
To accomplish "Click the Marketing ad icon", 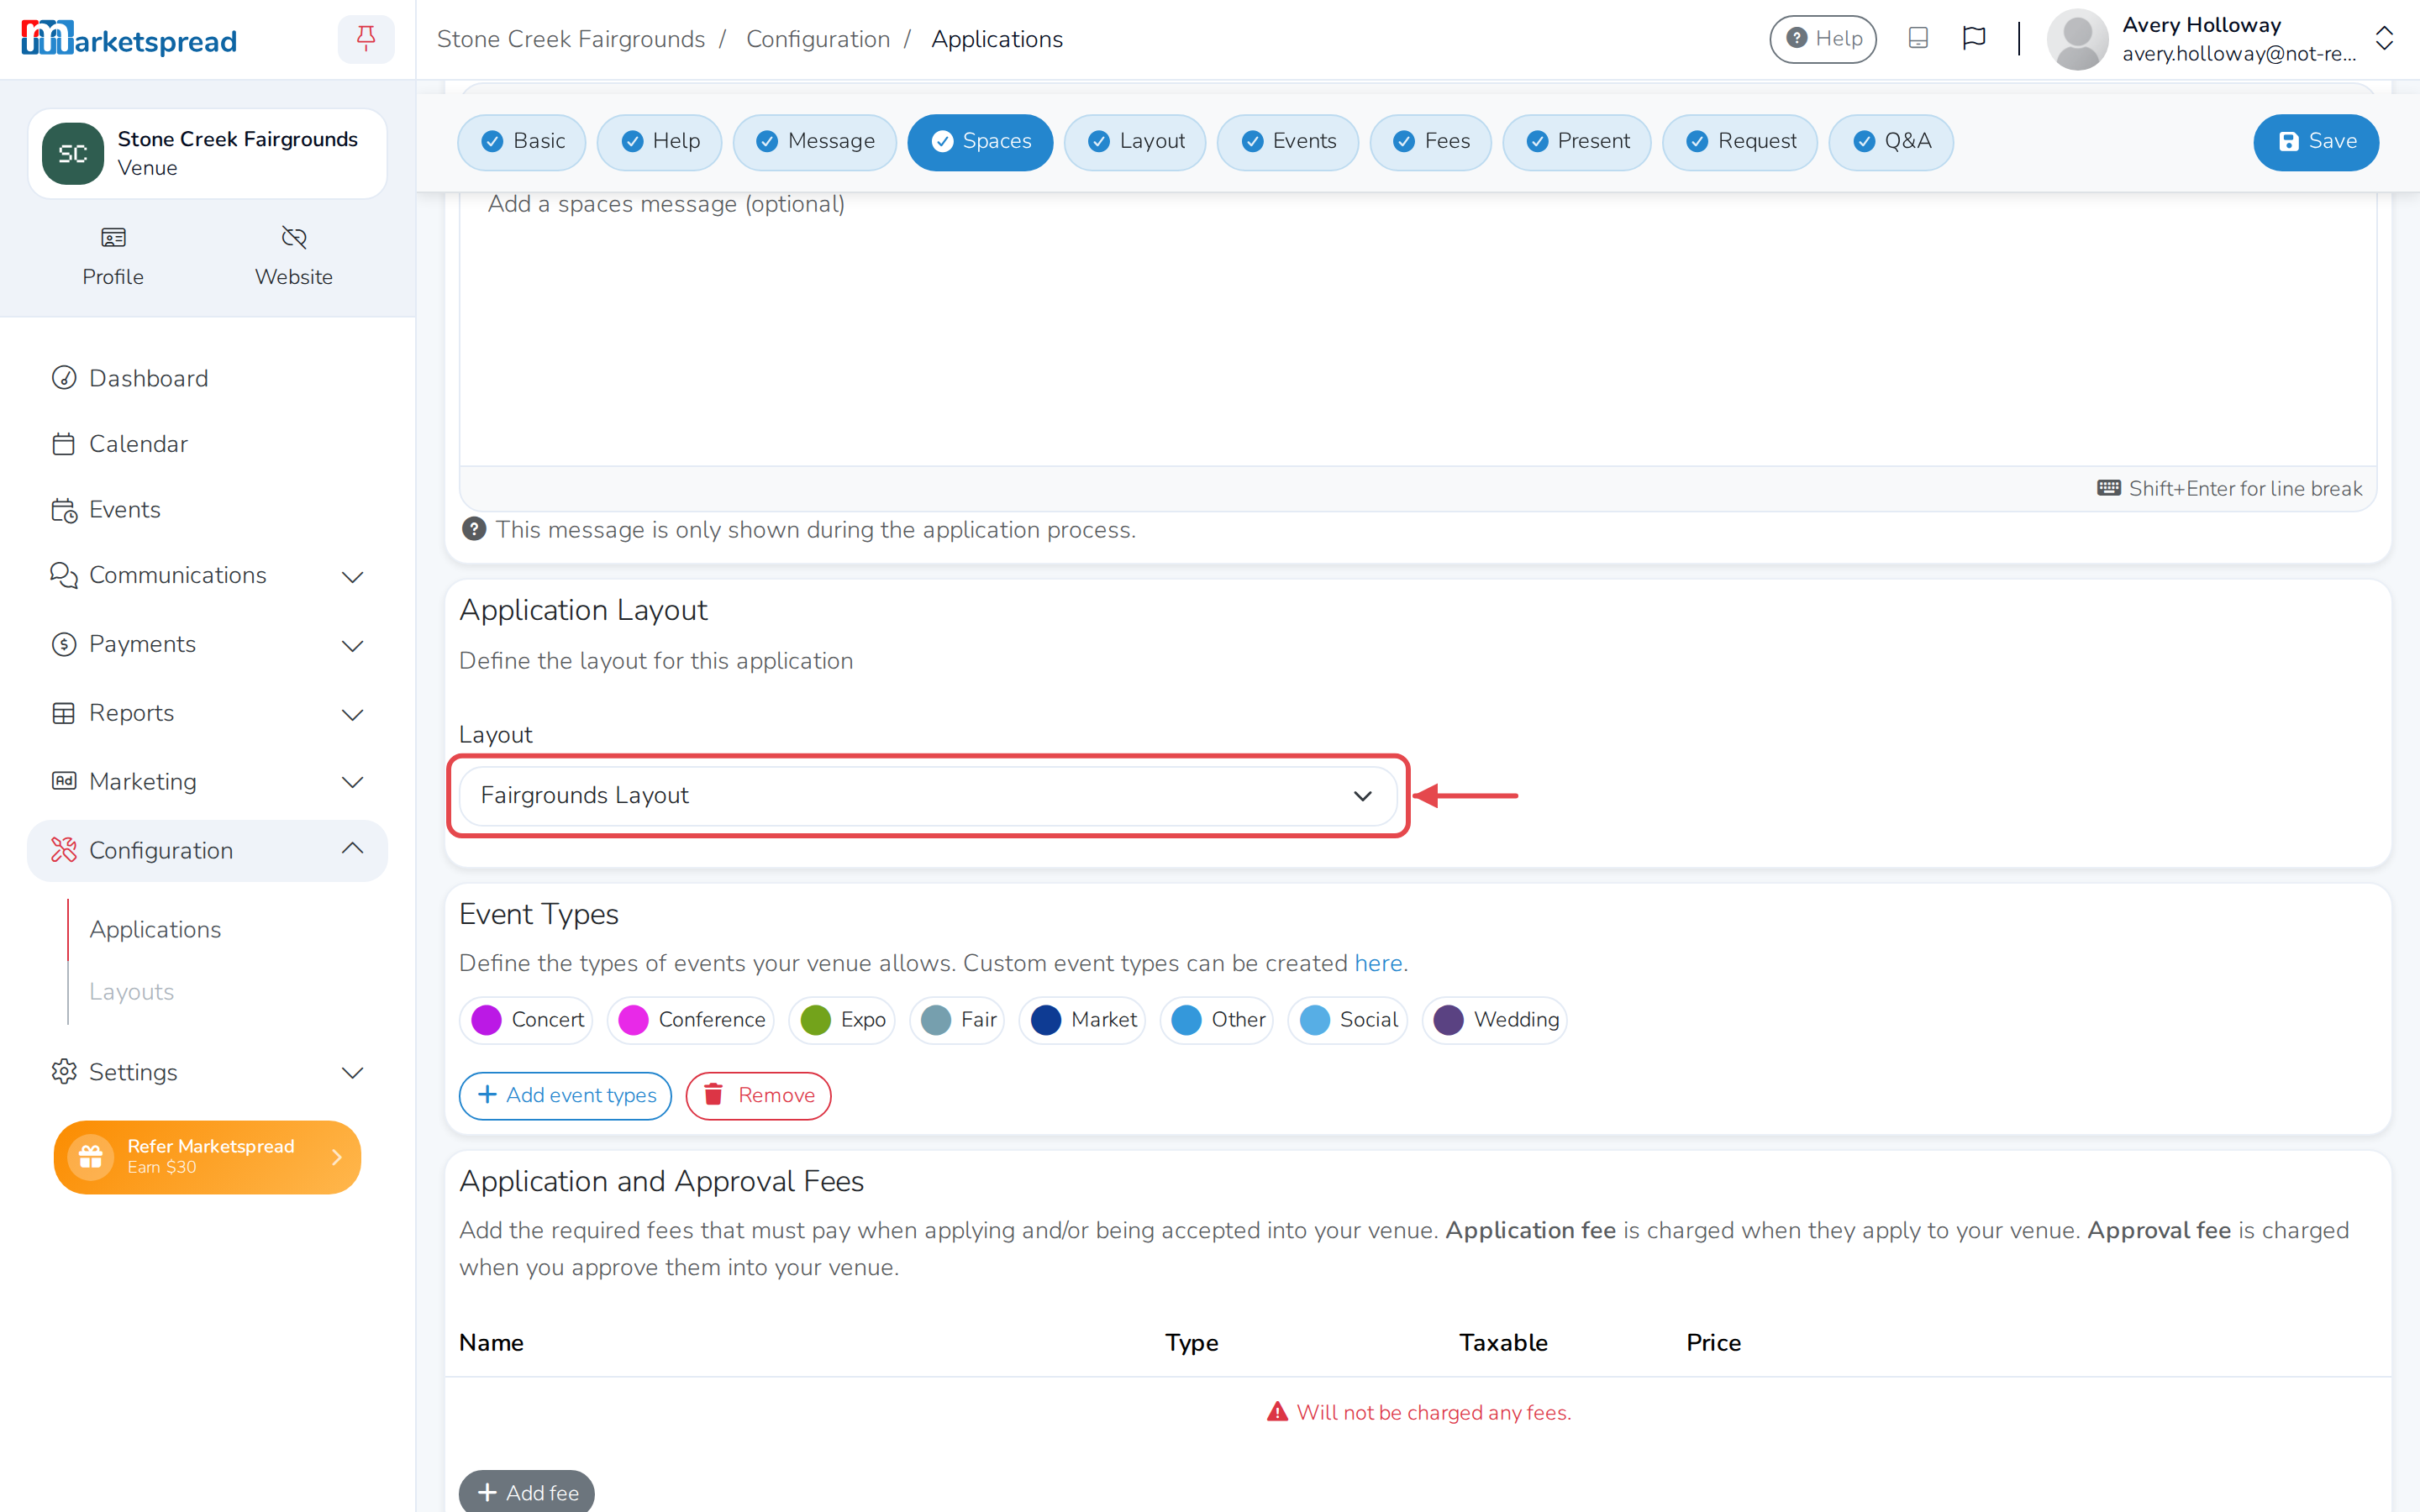I will tap(64, 781).
